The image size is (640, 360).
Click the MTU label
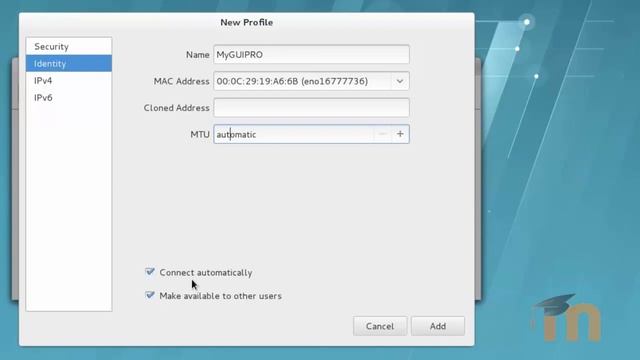click(200, 134)
